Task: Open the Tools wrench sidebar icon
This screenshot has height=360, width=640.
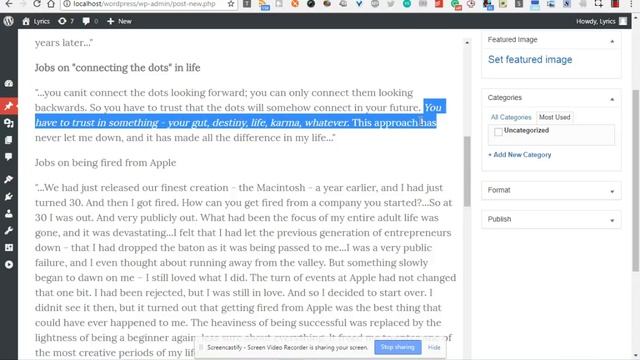Action: coord(9,231)
